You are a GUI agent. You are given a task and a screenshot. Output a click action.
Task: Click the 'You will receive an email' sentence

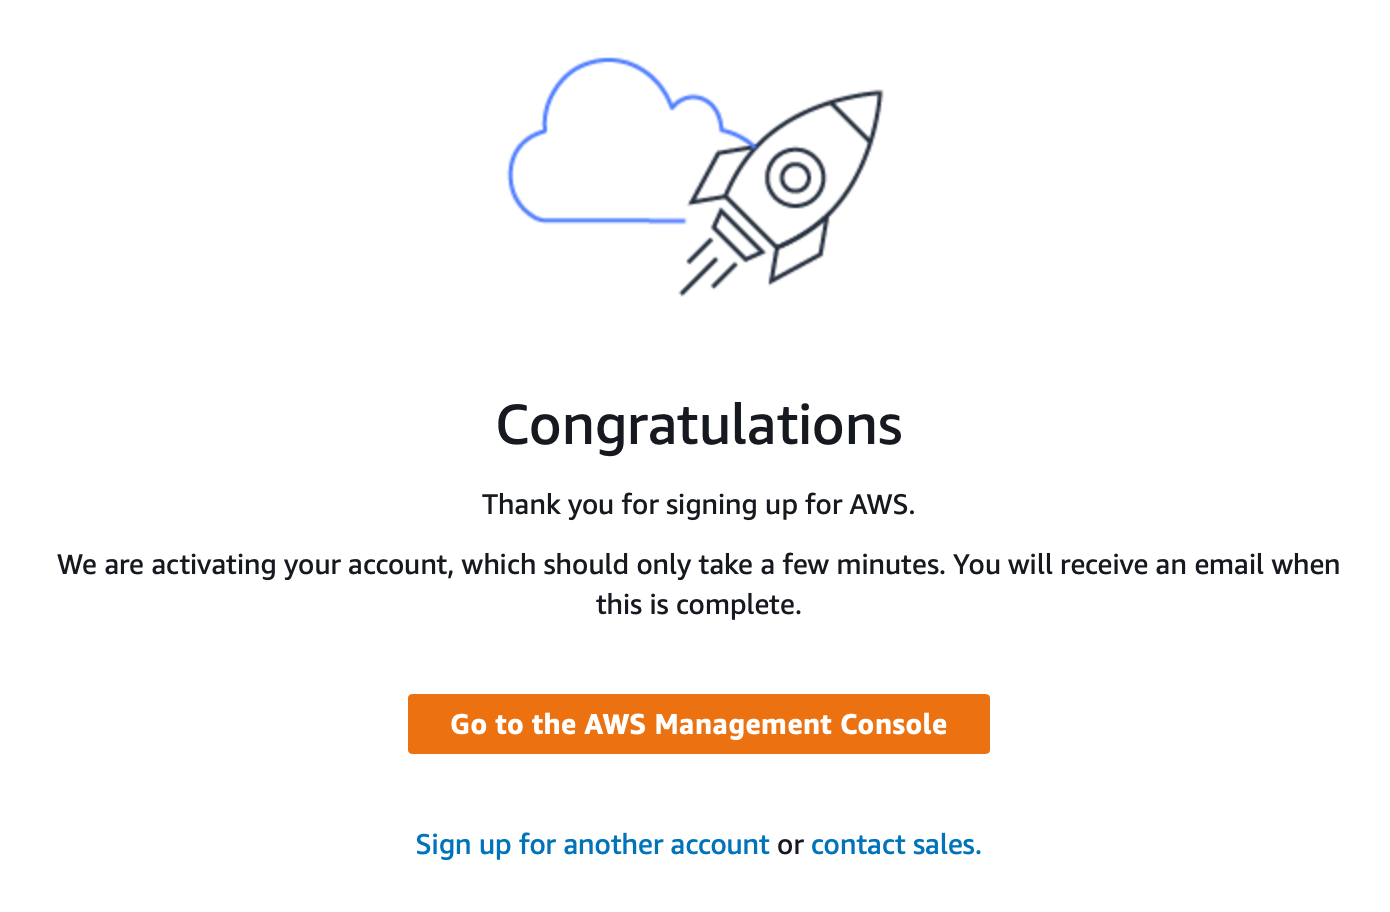point(1146,565)
